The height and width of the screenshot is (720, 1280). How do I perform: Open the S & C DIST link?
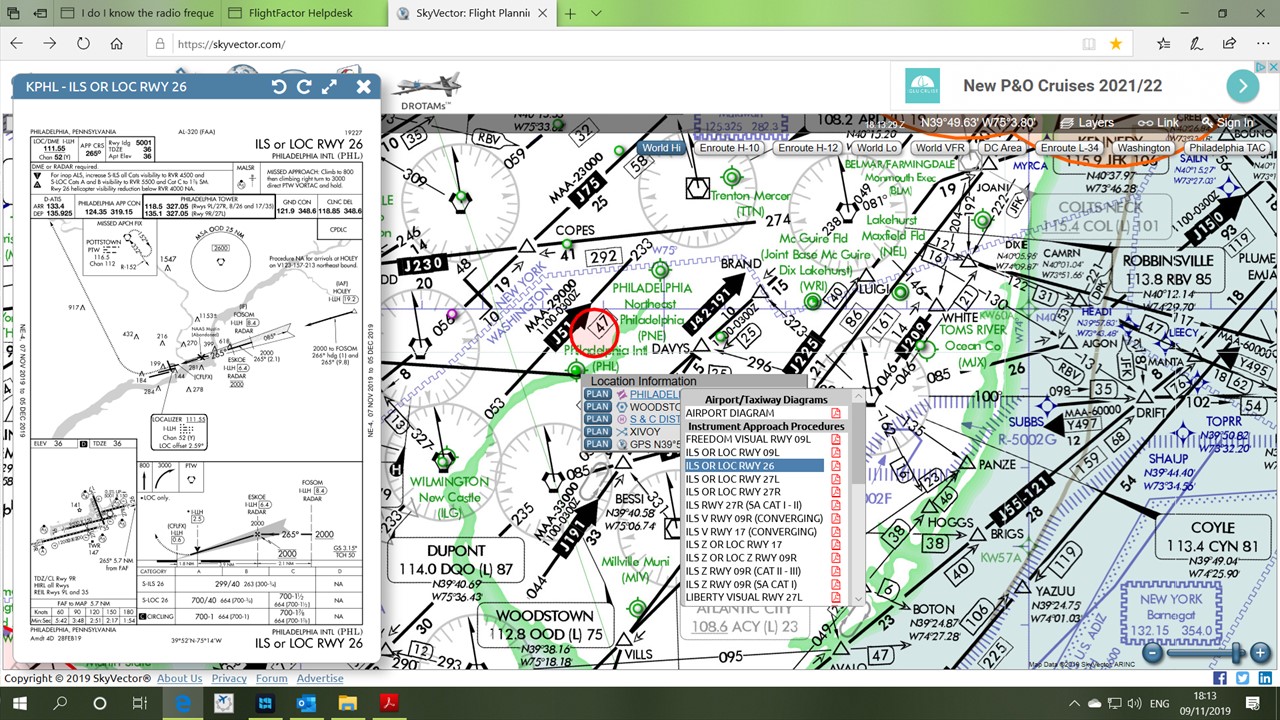pos(655,419)
